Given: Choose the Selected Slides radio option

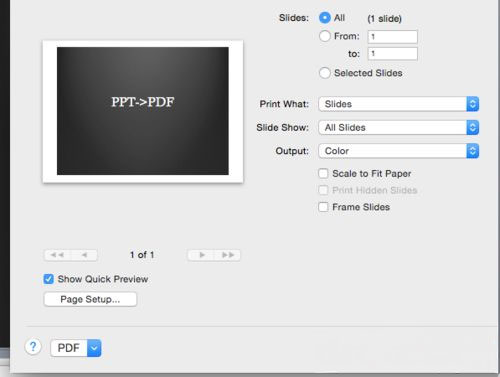Looking at the screenshot, I should click(325, 73).
